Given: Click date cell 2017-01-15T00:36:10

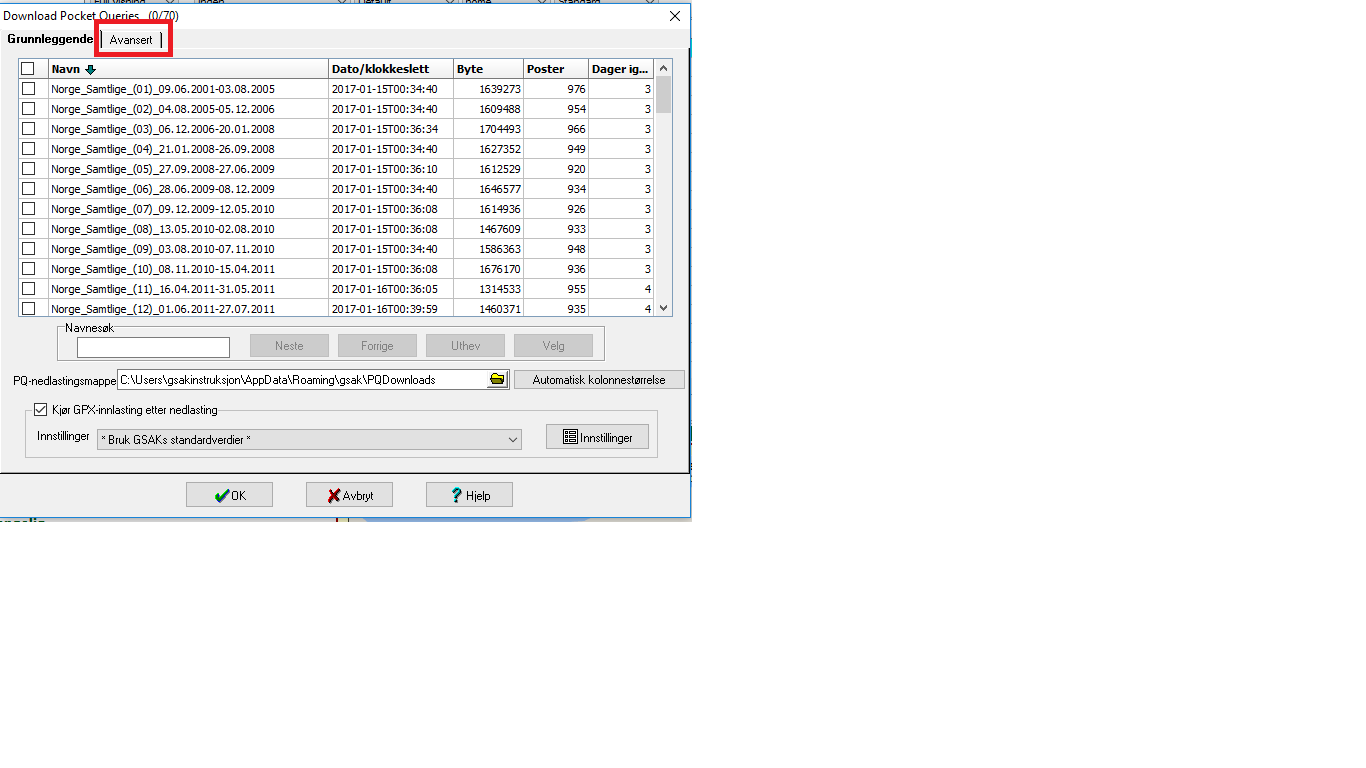Looking at the screenshot, I should click(385, 169).
